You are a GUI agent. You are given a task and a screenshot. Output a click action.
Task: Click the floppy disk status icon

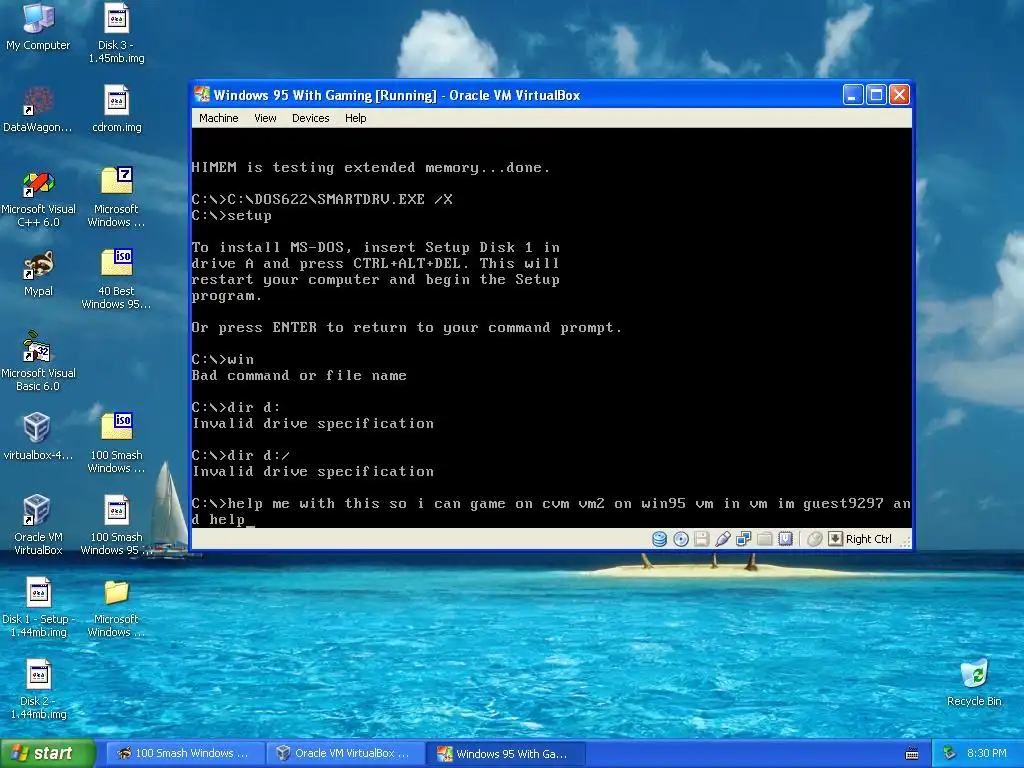701,539
